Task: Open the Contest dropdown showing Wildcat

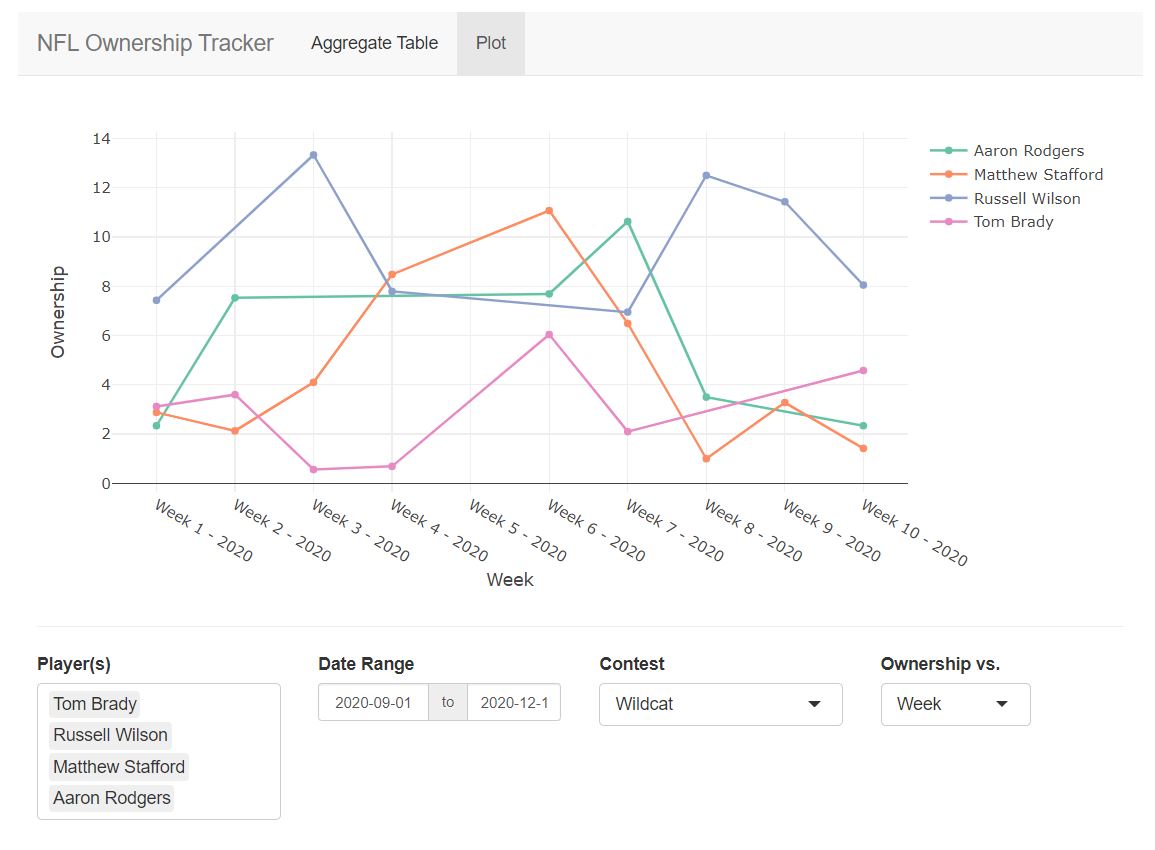Action: pos(720,704)
